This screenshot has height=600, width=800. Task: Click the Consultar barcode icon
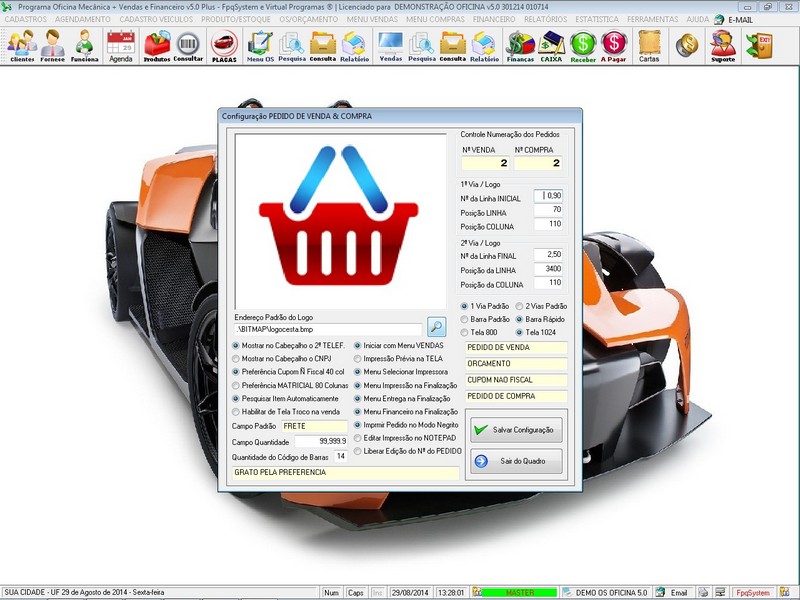tap(188, 45)
